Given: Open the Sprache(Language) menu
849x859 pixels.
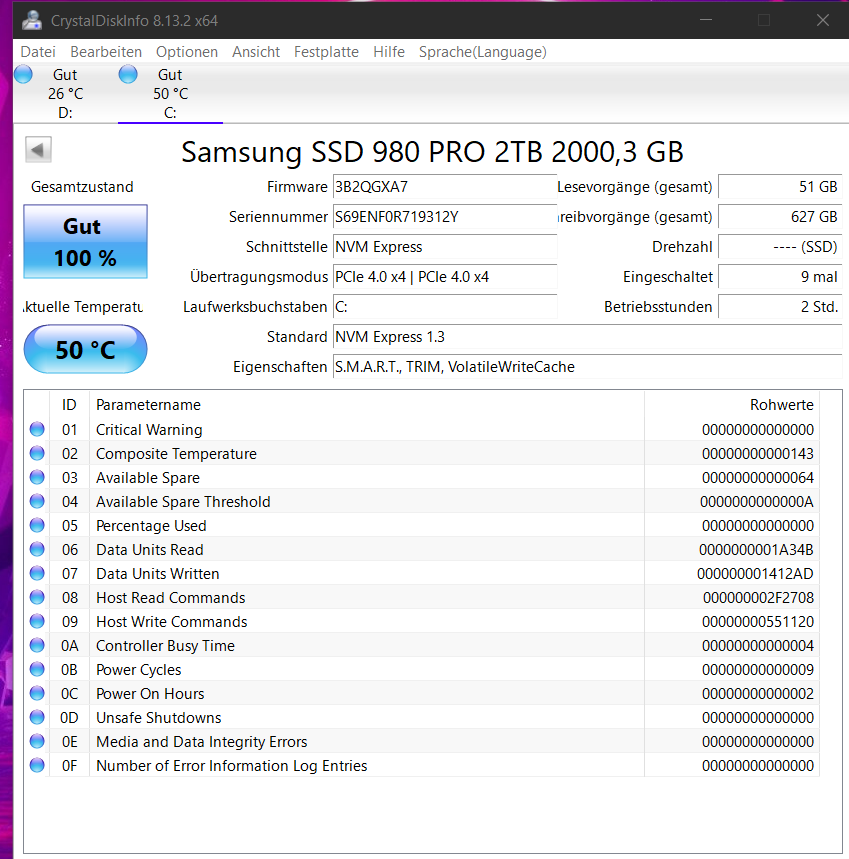Looking at the screenshot, I should point(483,52).
